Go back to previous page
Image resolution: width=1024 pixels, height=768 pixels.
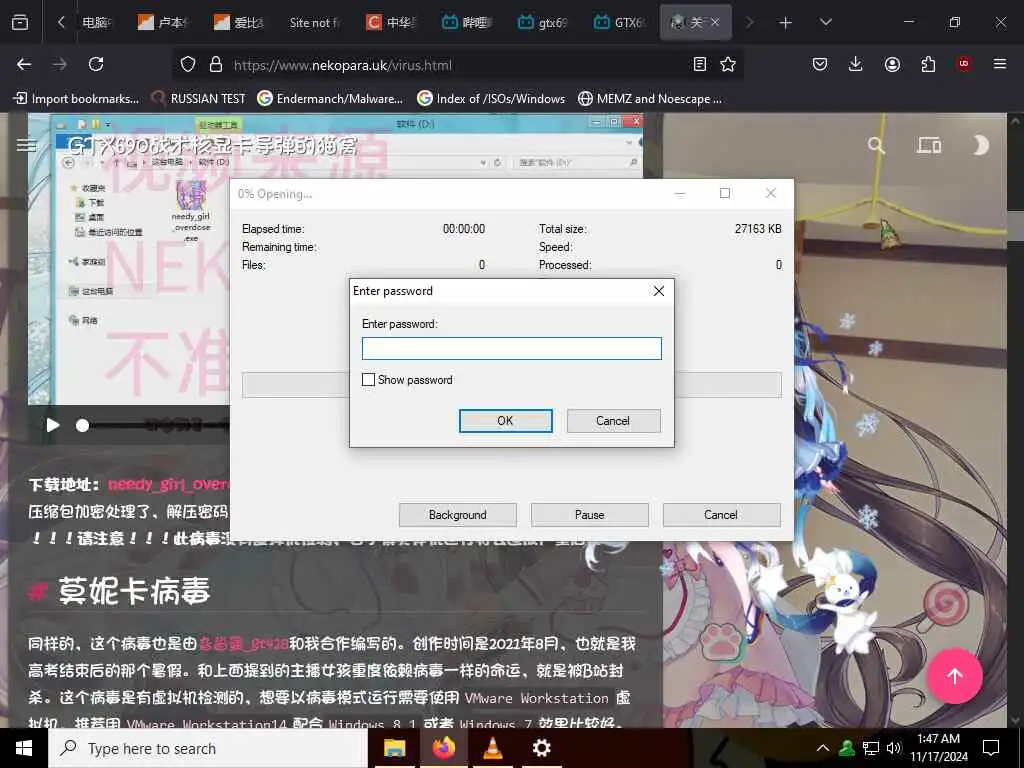[x=24, y=64]
